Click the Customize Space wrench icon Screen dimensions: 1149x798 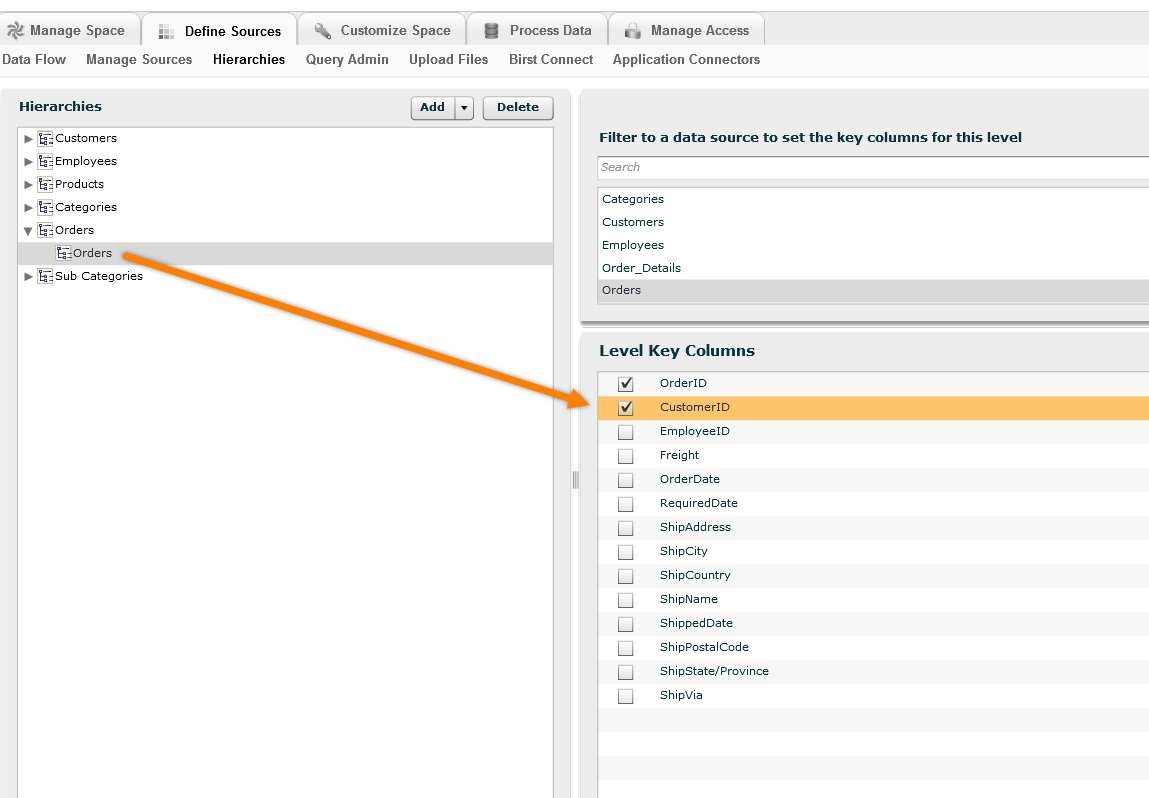322,31
